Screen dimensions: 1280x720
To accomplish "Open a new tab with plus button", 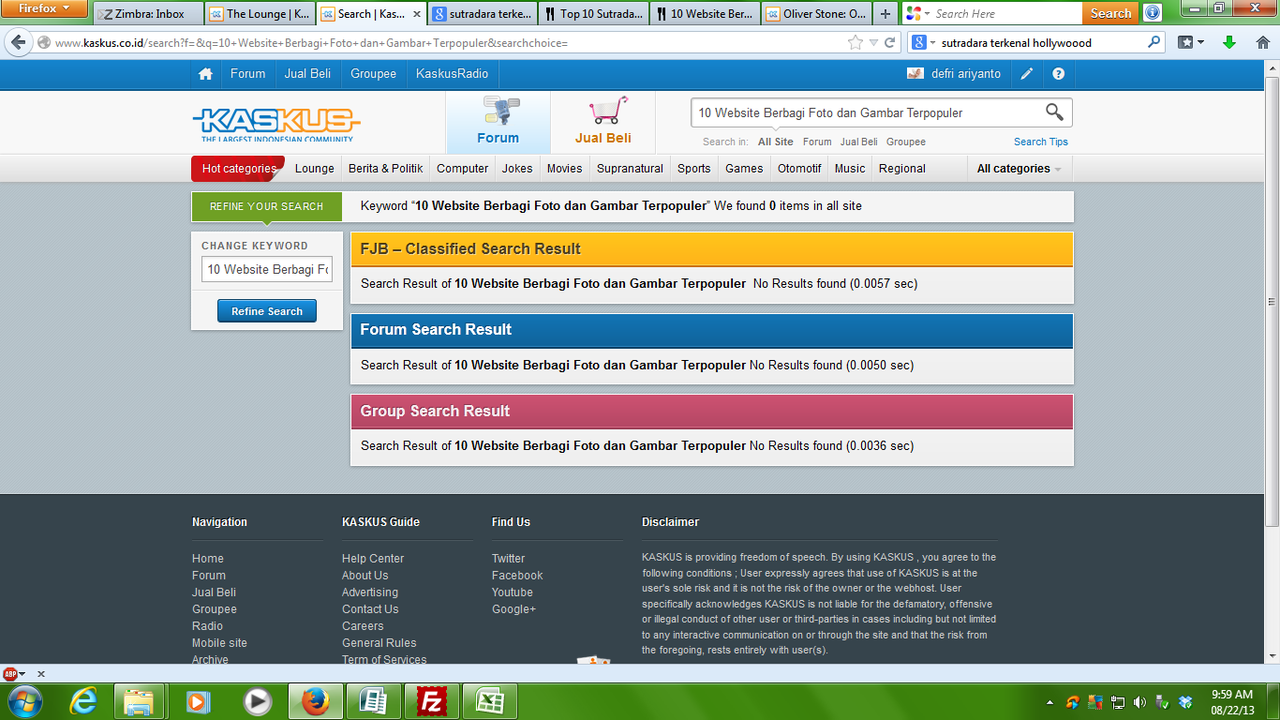I will pos(885,14).
